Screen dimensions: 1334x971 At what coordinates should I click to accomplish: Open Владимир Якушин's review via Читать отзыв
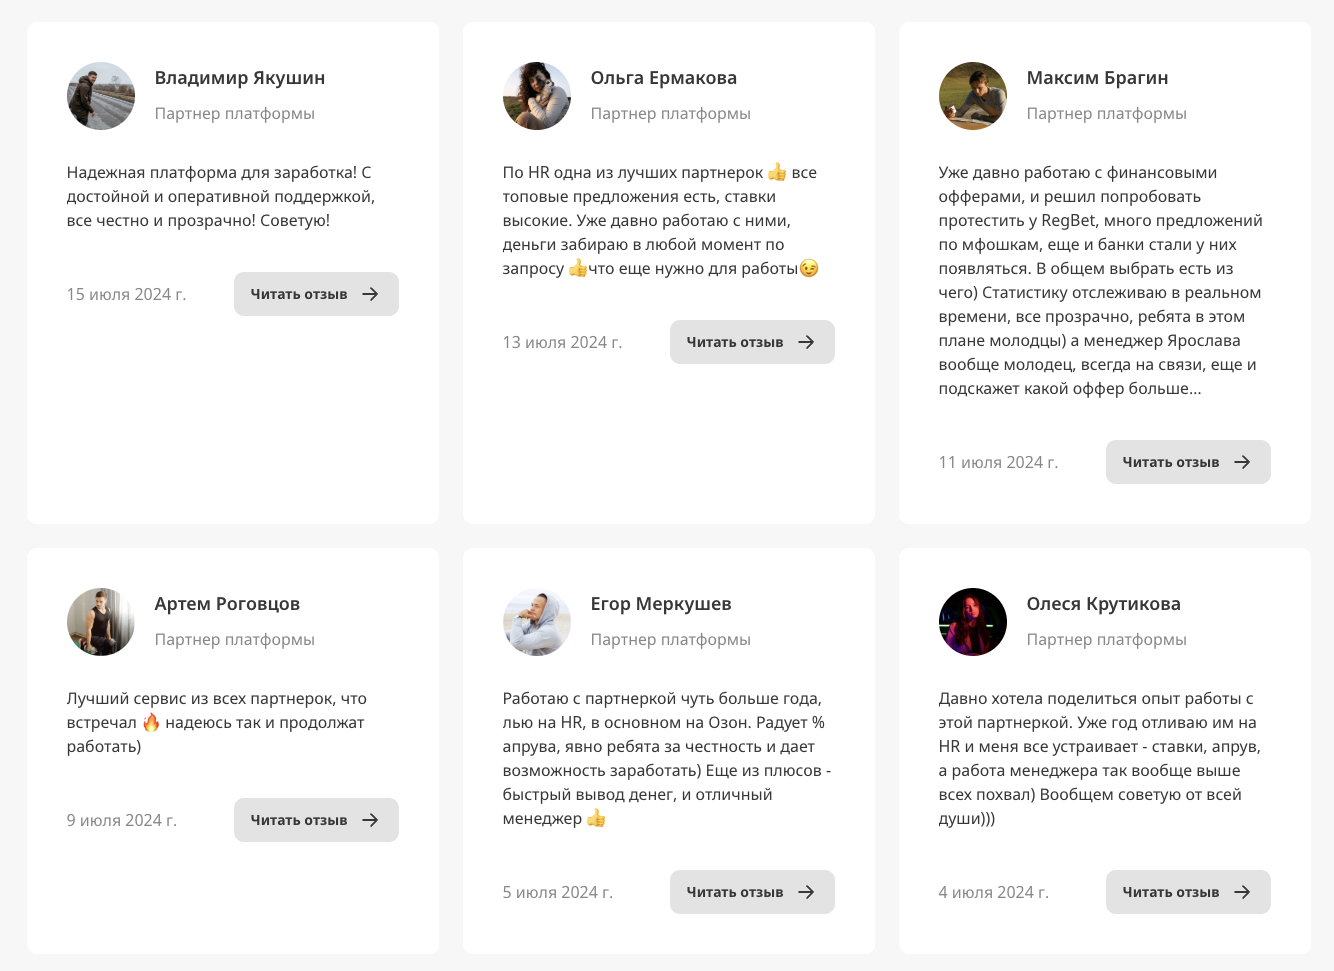pos(316,294)
